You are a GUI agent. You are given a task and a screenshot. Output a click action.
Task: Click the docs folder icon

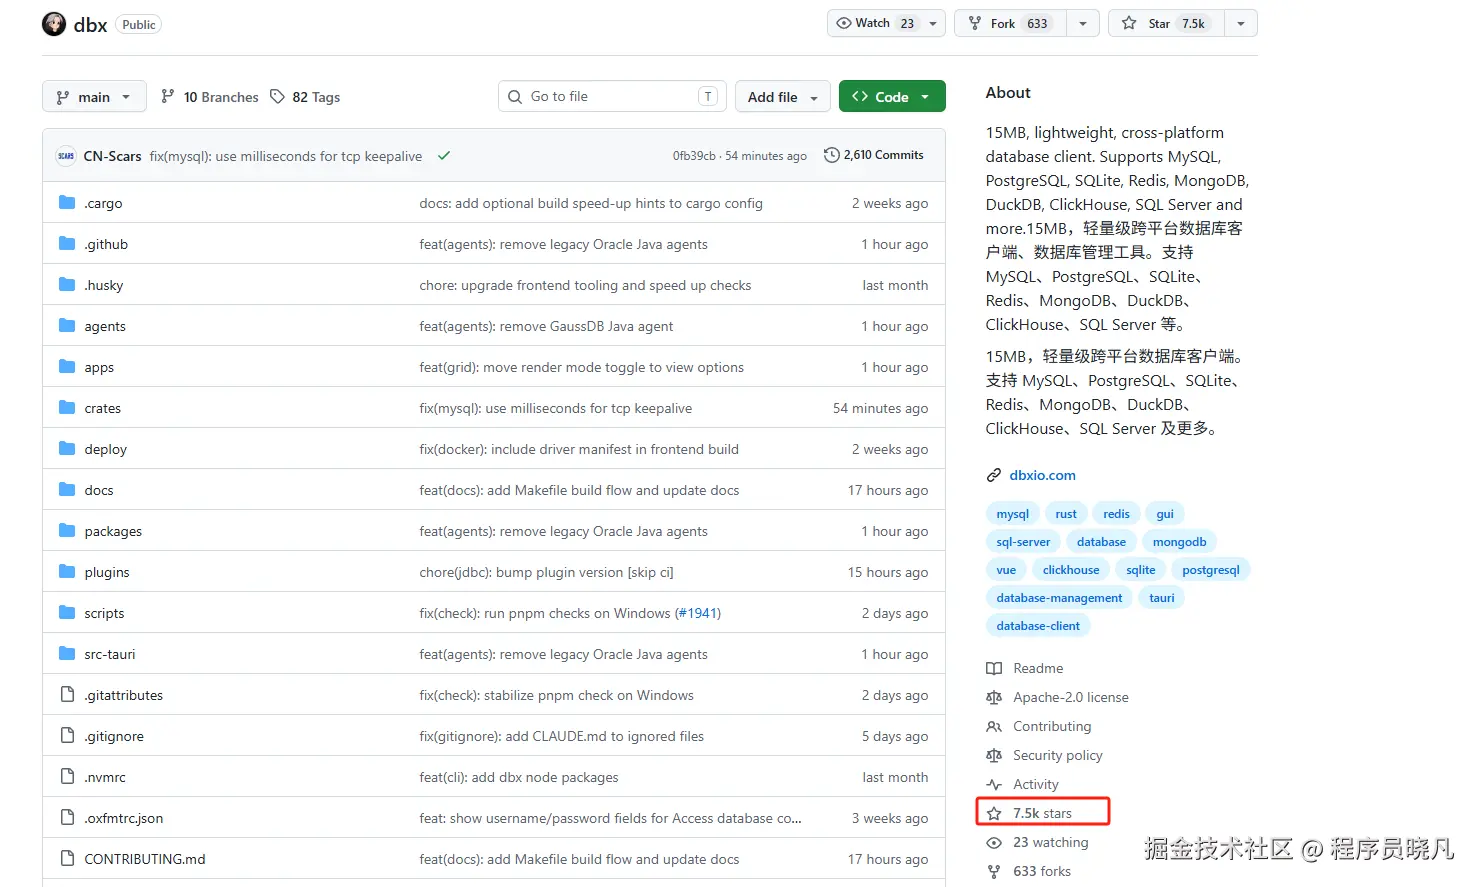(x=67, y=490)
